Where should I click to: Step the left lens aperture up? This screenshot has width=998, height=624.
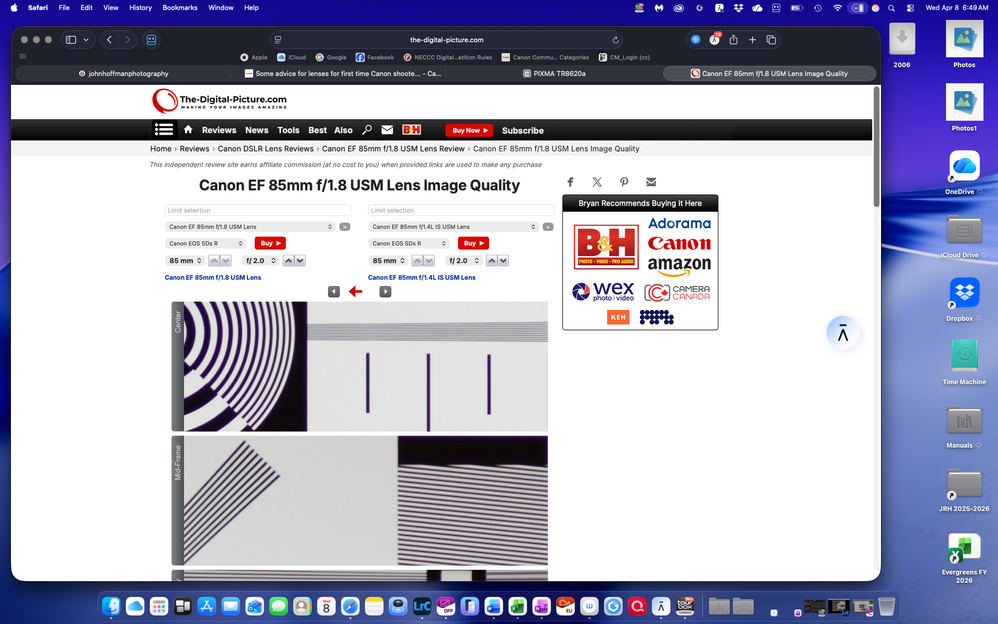[x=288, y=260]
